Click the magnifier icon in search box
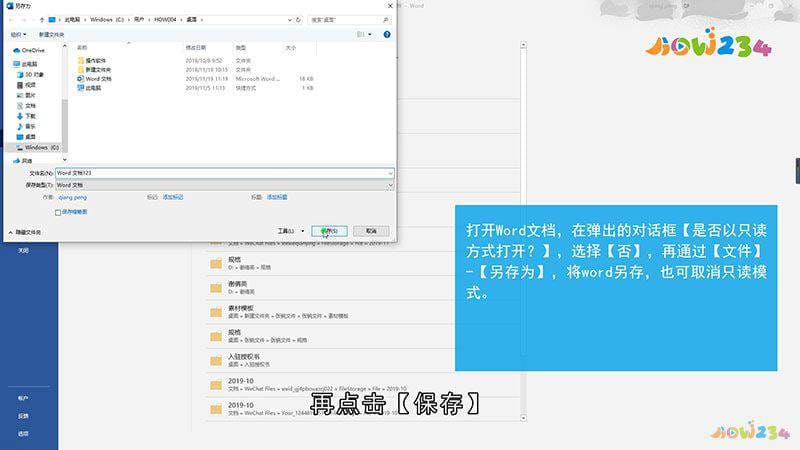 point(385,19)
